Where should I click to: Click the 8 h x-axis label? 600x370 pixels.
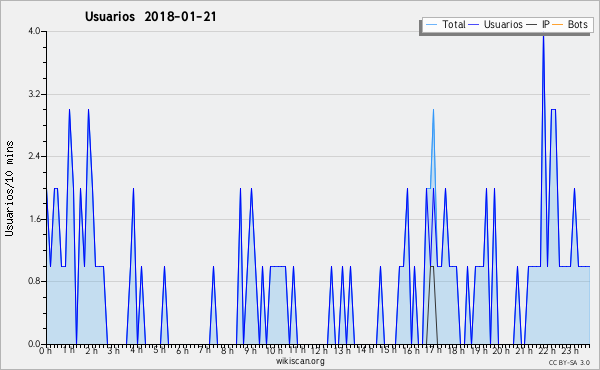(227, 350)
